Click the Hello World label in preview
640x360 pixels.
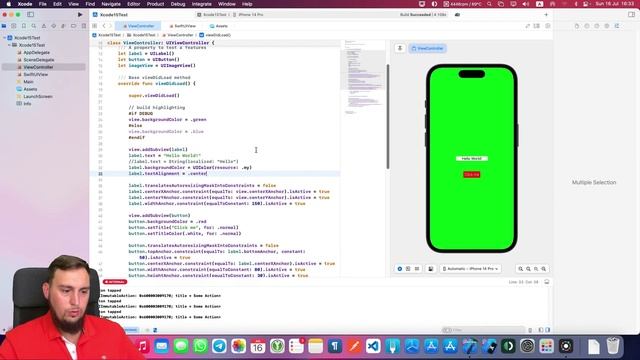[x=472, y=158]
